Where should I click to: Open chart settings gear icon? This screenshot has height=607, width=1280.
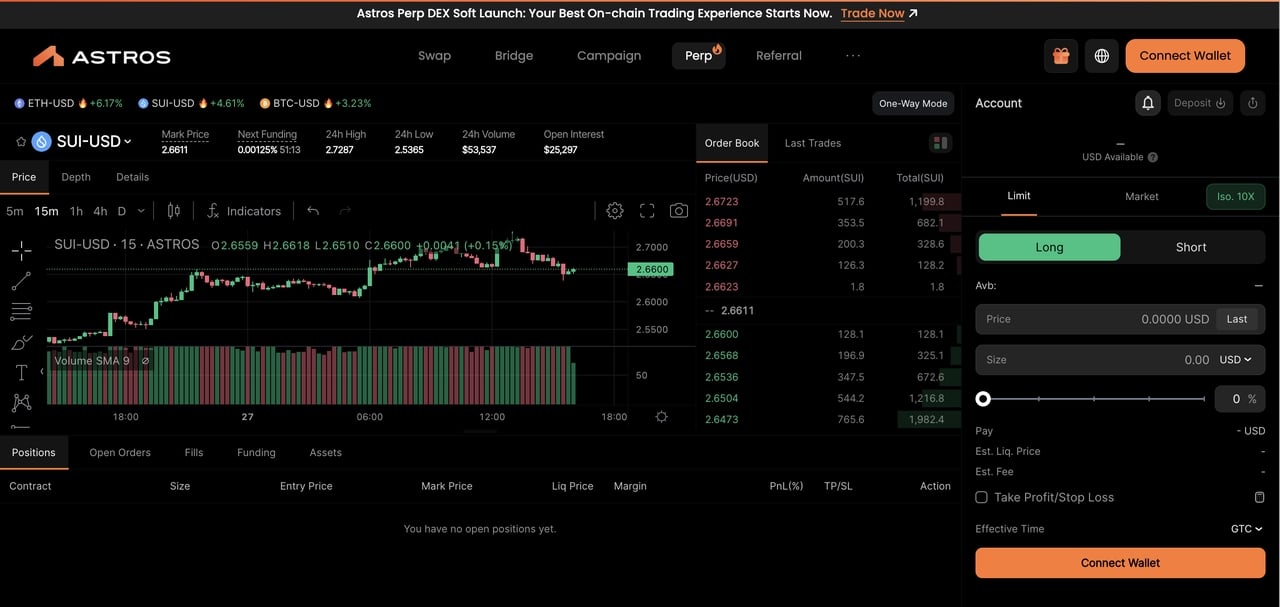click(615, 211)
